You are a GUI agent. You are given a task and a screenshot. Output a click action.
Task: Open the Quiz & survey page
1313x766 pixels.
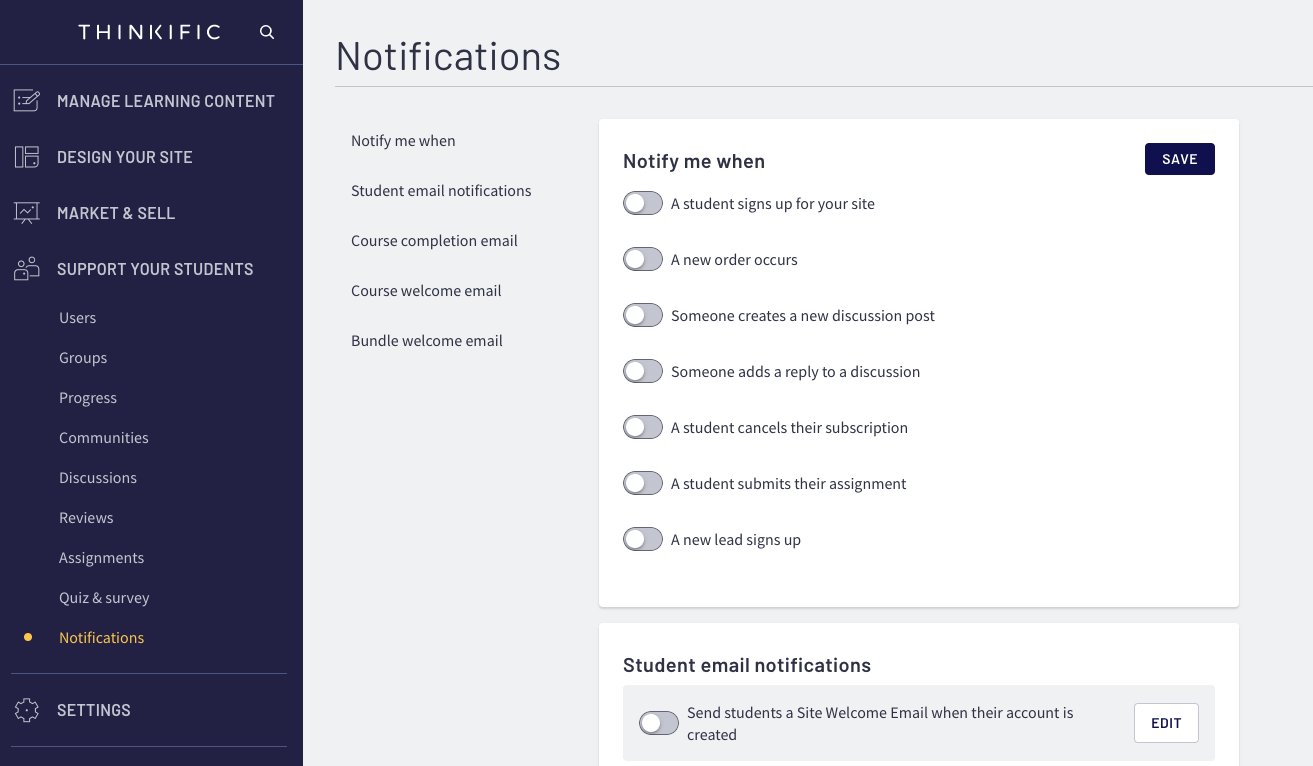pos(104,597)
